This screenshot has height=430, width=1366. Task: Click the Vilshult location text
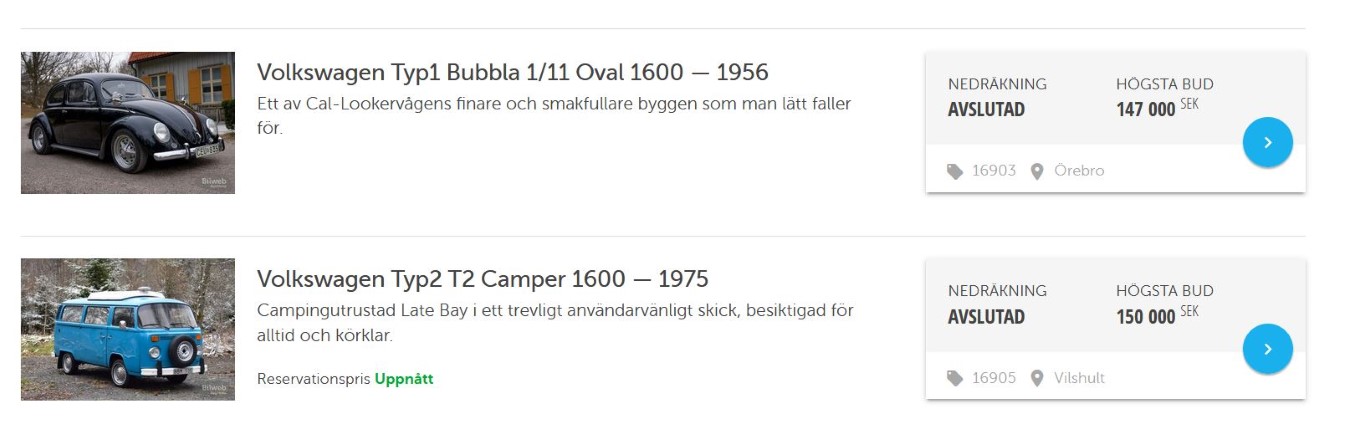click(x=1079, y=378)
